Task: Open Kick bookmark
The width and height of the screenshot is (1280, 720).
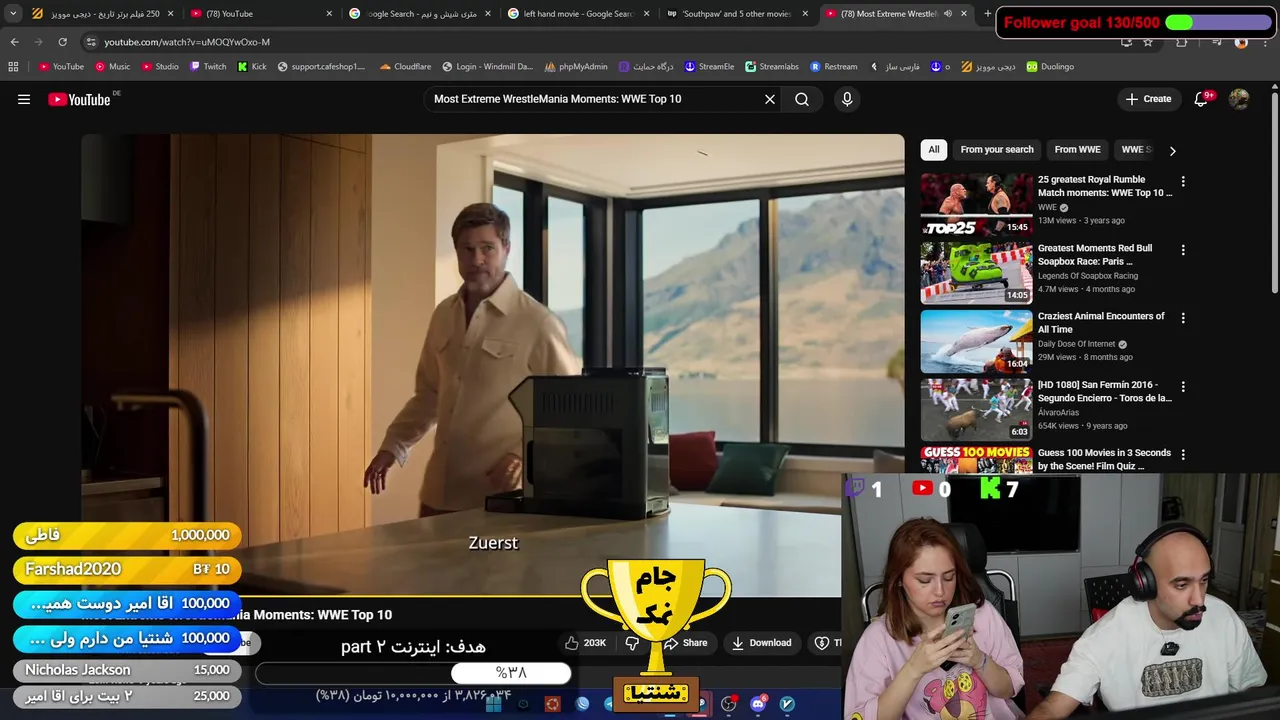Action: (252, 67)
